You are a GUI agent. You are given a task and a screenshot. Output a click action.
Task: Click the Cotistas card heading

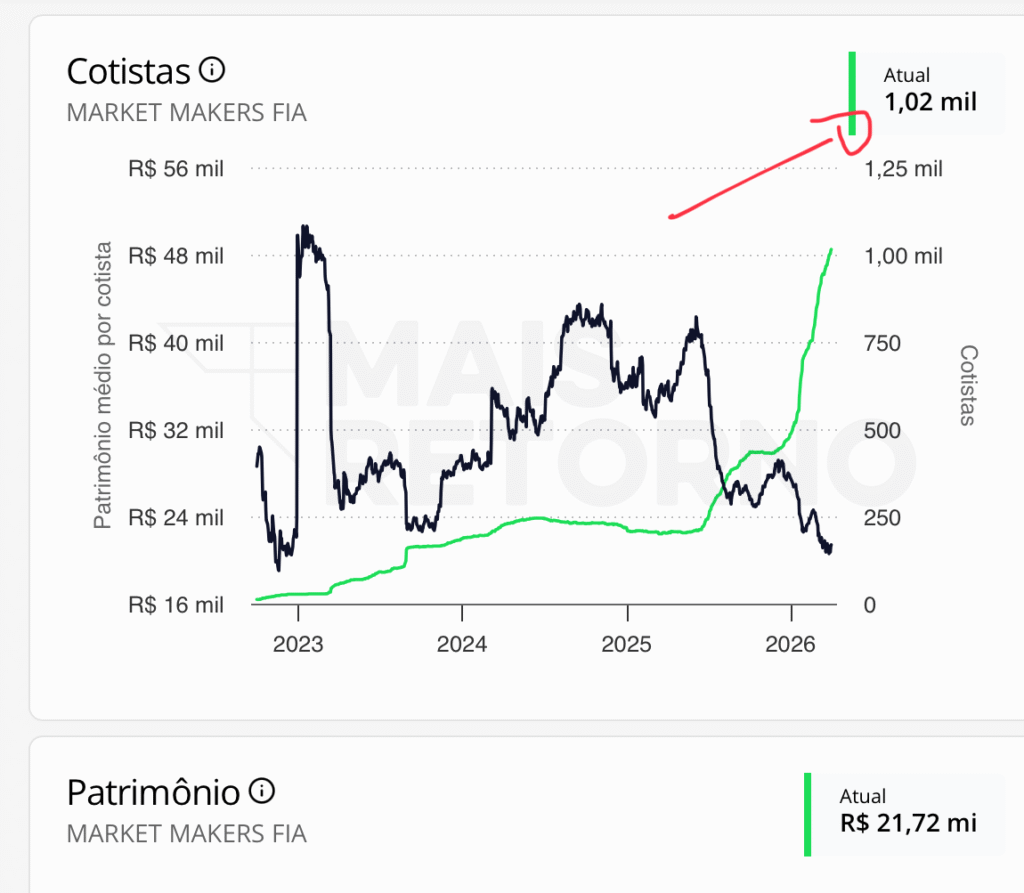click(x=128, y=72)
